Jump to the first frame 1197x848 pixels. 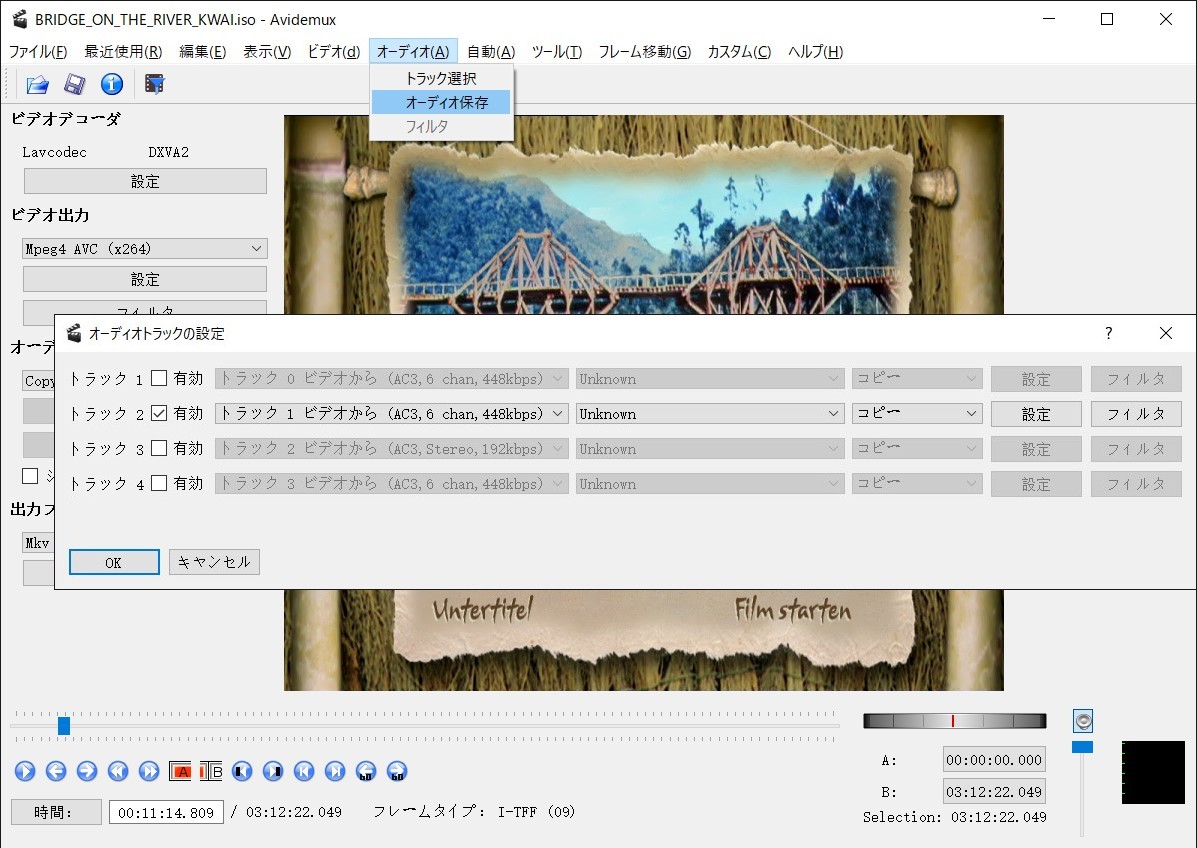coord(304,771)
